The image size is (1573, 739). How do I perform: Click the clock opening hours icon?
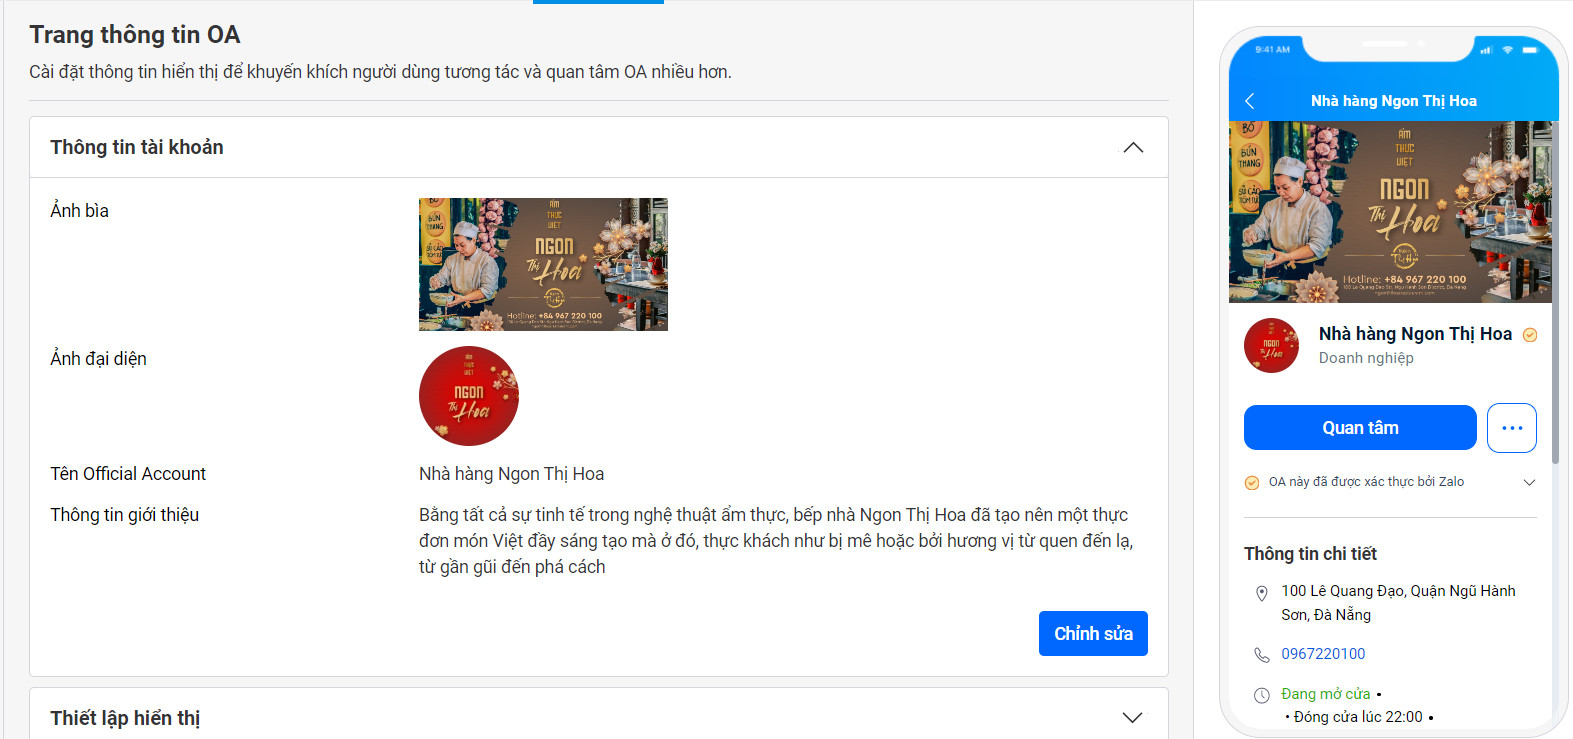point(1262,695)
